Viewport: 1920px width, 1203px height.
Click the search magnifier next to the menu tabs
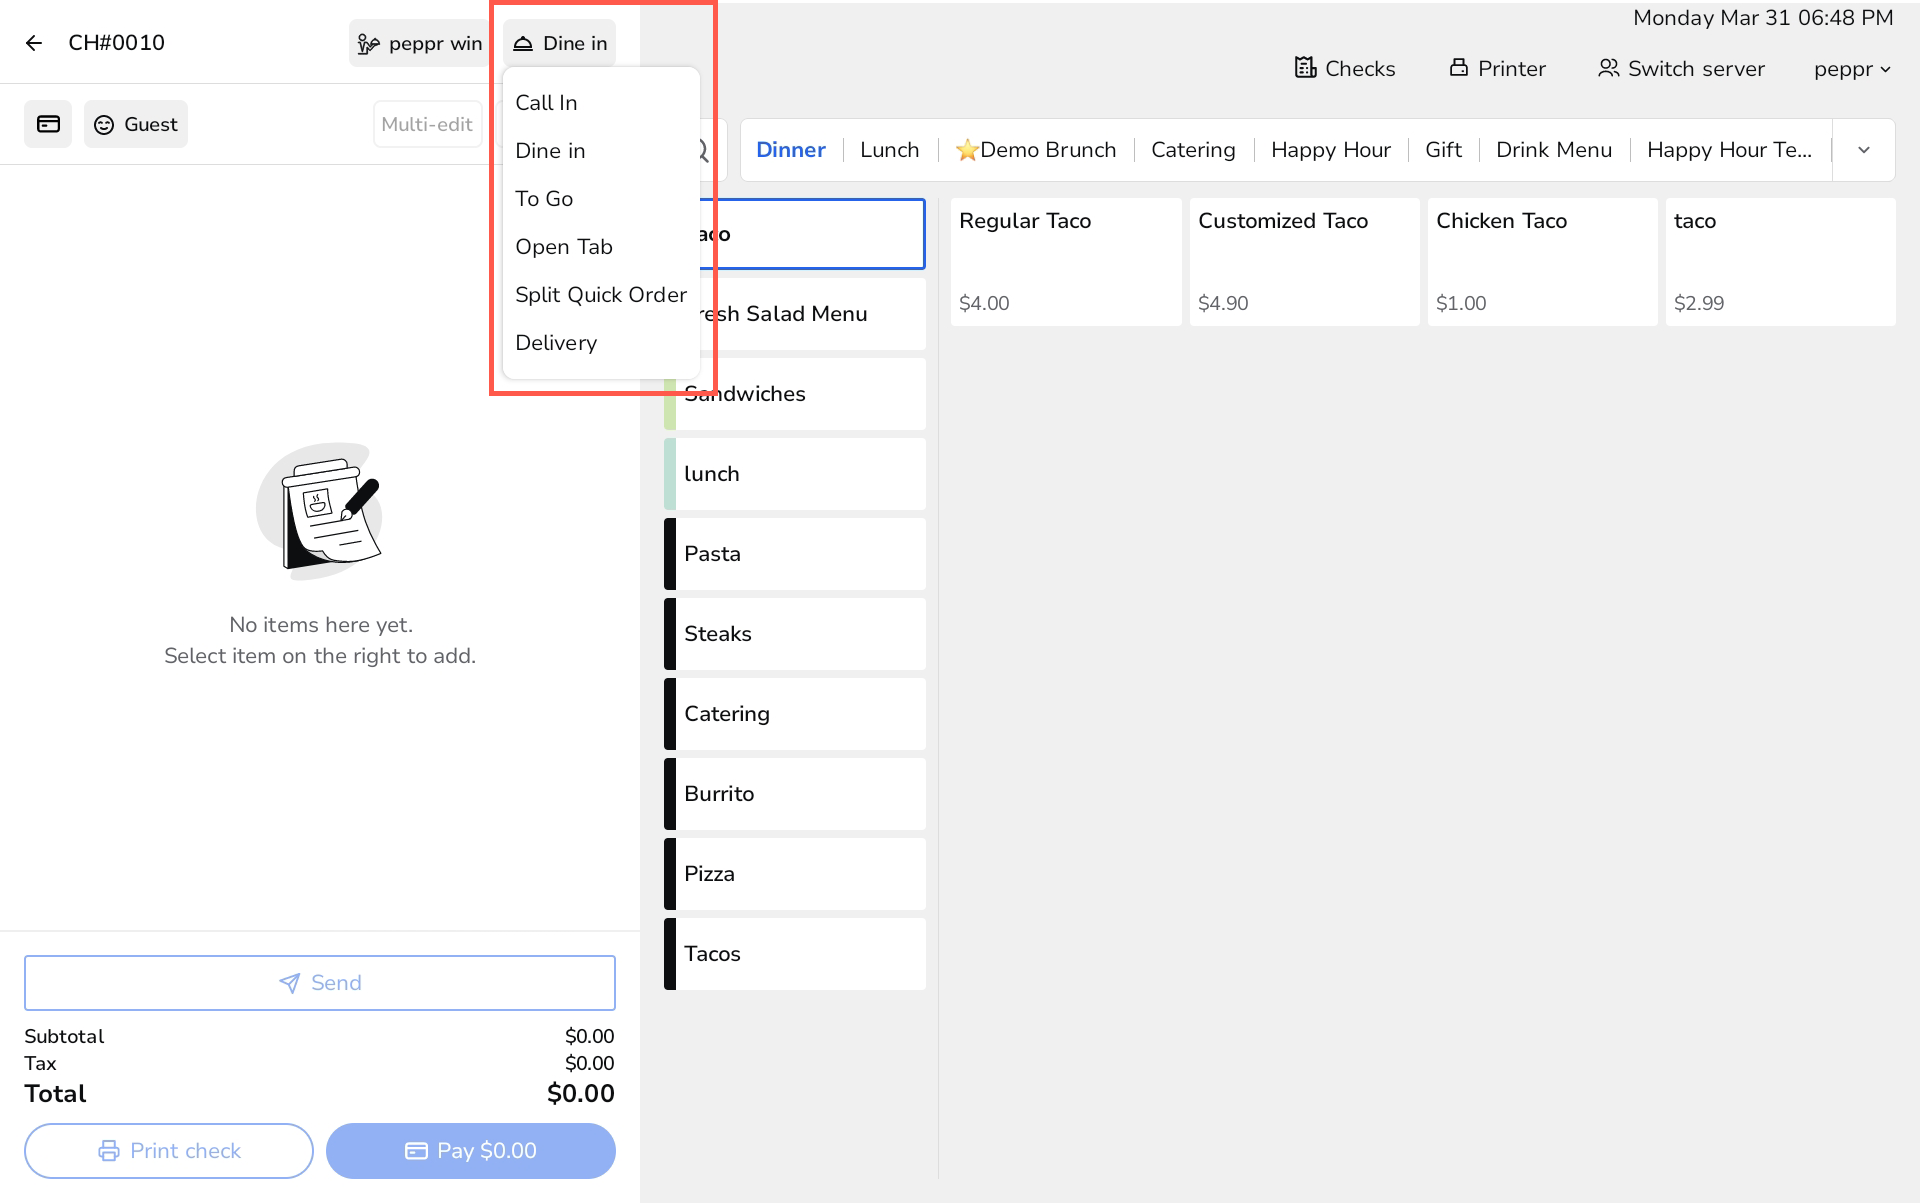click(x=701, y=149)
